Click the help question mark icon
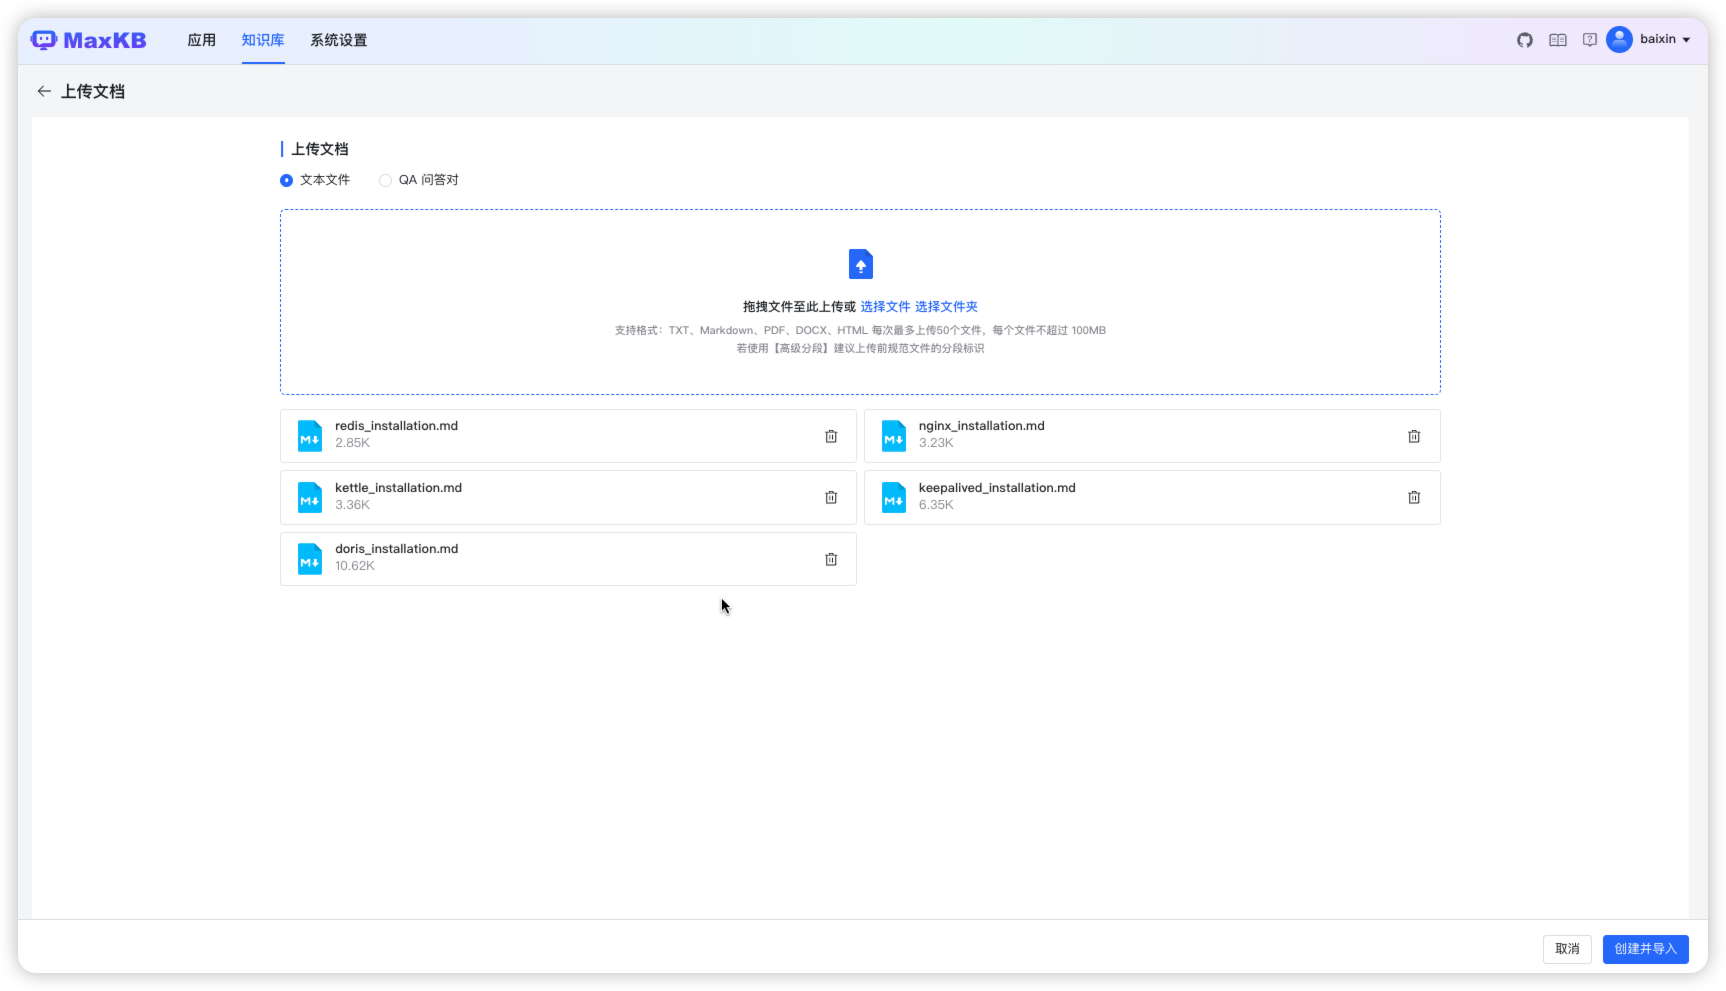 click(1590, 40)
